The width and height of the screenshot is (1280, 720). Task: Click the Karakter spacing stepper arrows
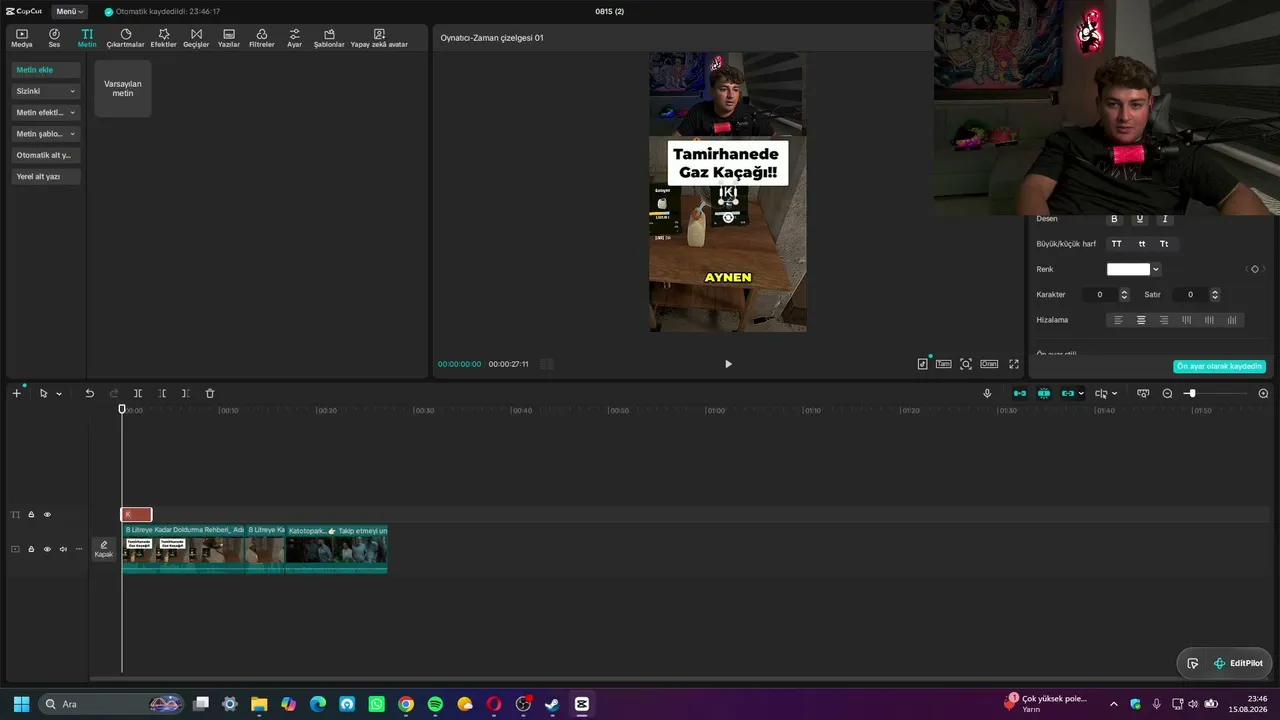point(1124,295)
